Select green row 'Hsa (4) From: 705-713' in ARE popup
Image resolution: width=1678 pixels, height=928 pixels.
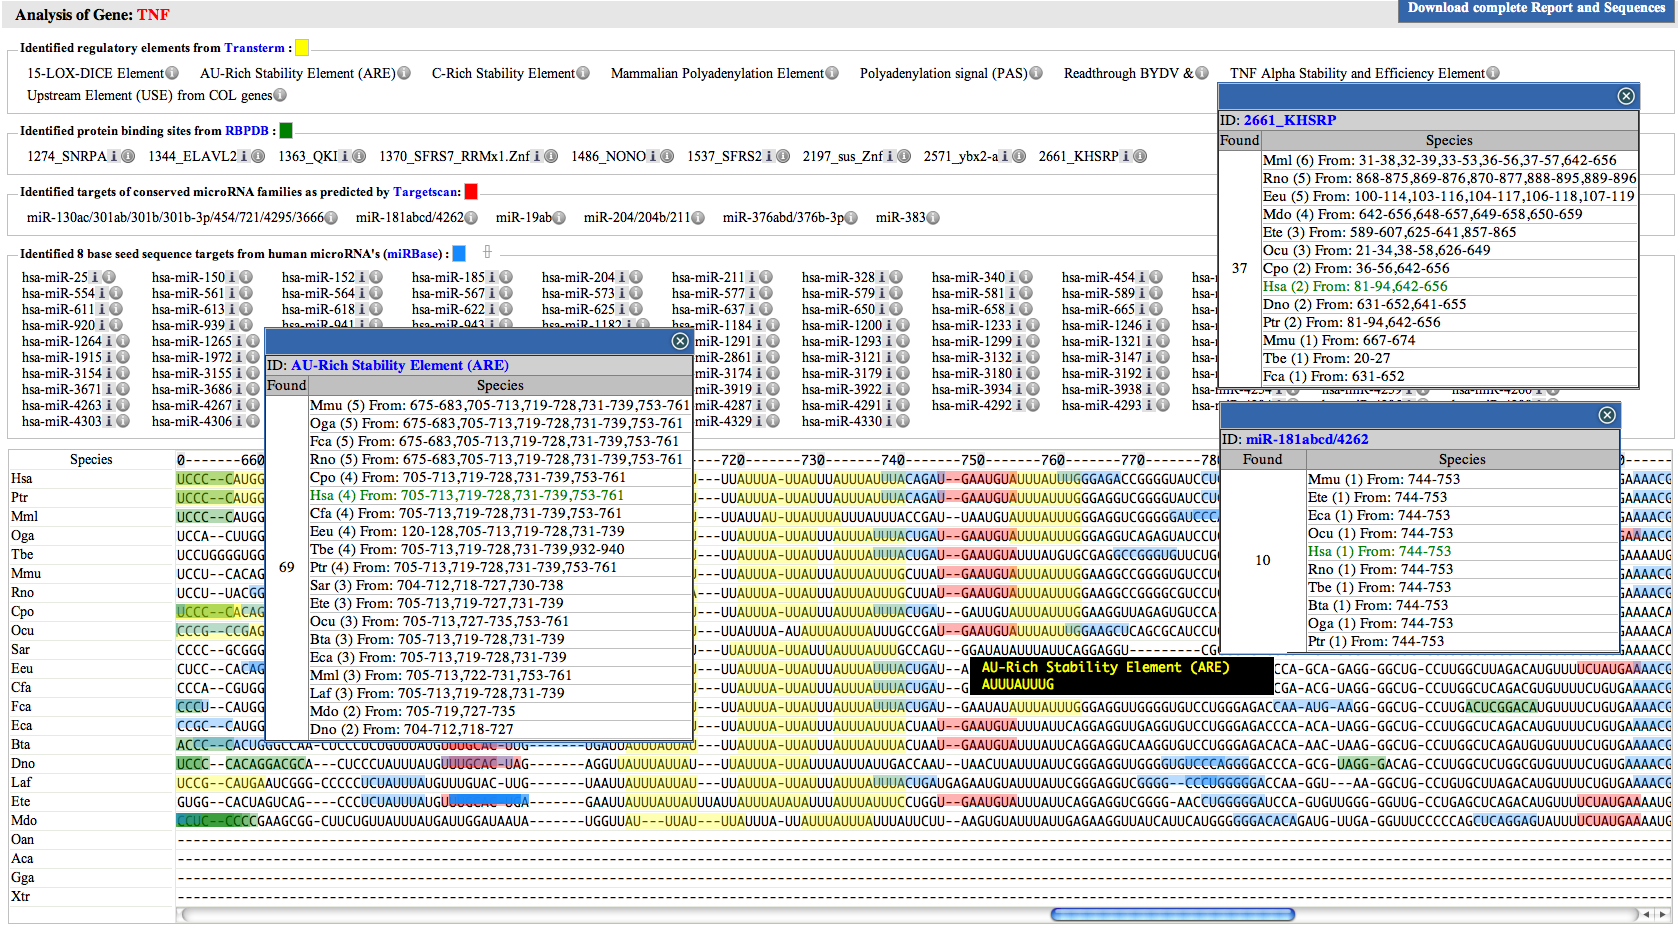(x=500, y=495)
